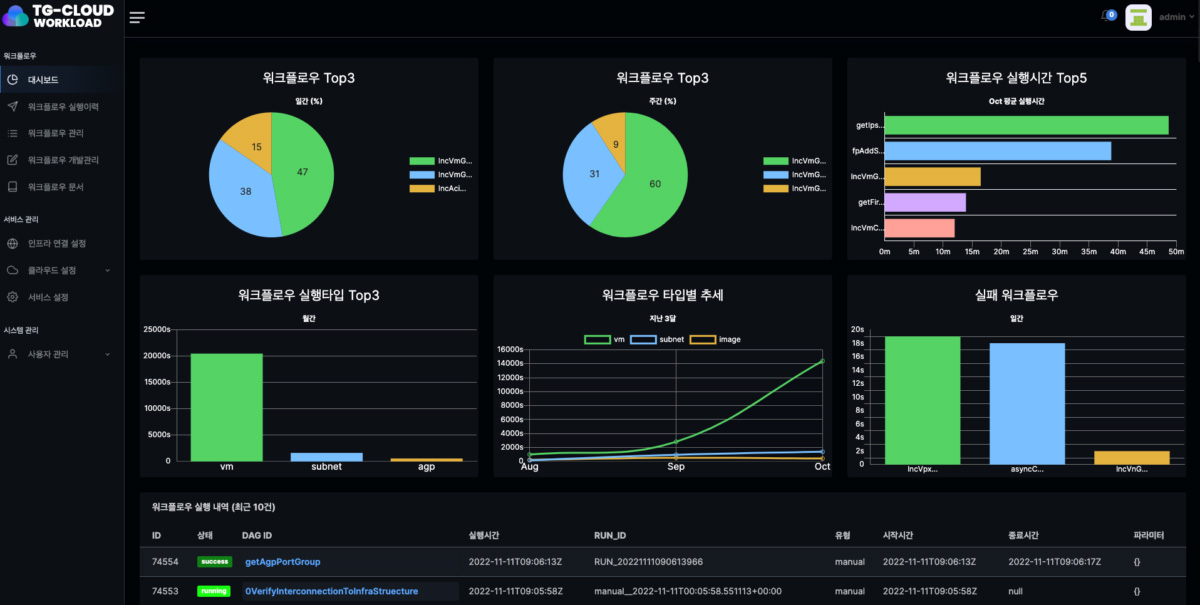Open the getAgpPortGroup DAG link
The width and height of the screenshot is (1200, 605).
[282, 562]
